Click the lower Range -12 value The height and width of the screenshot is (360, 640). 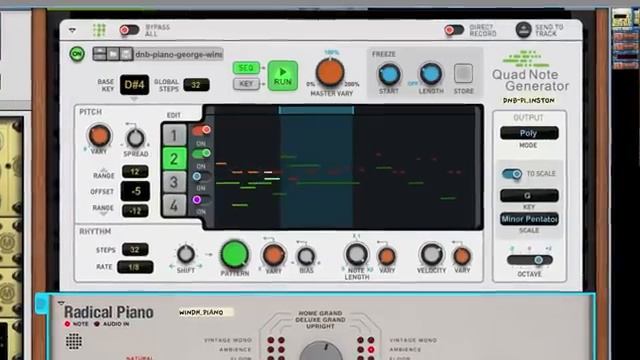135,211
